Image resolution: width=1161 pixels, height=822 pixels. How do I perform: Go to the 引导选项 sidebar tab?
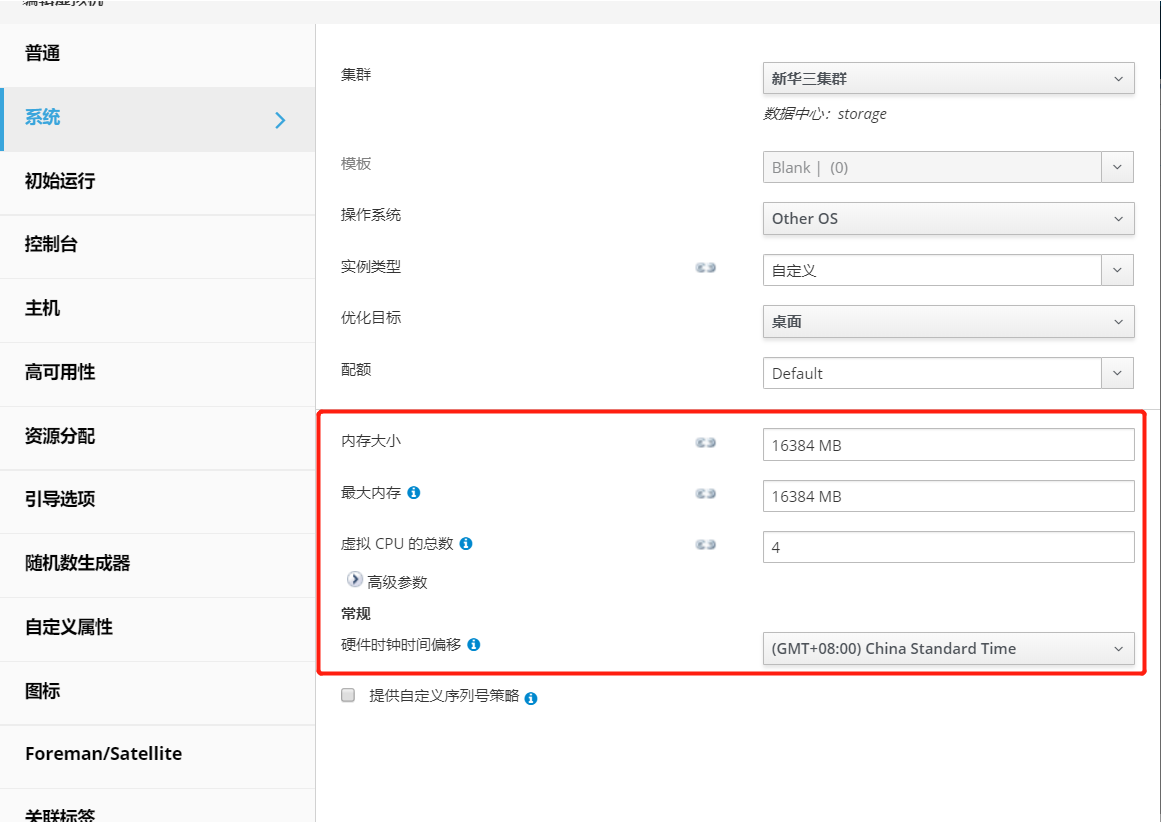[x=60, y=499]
